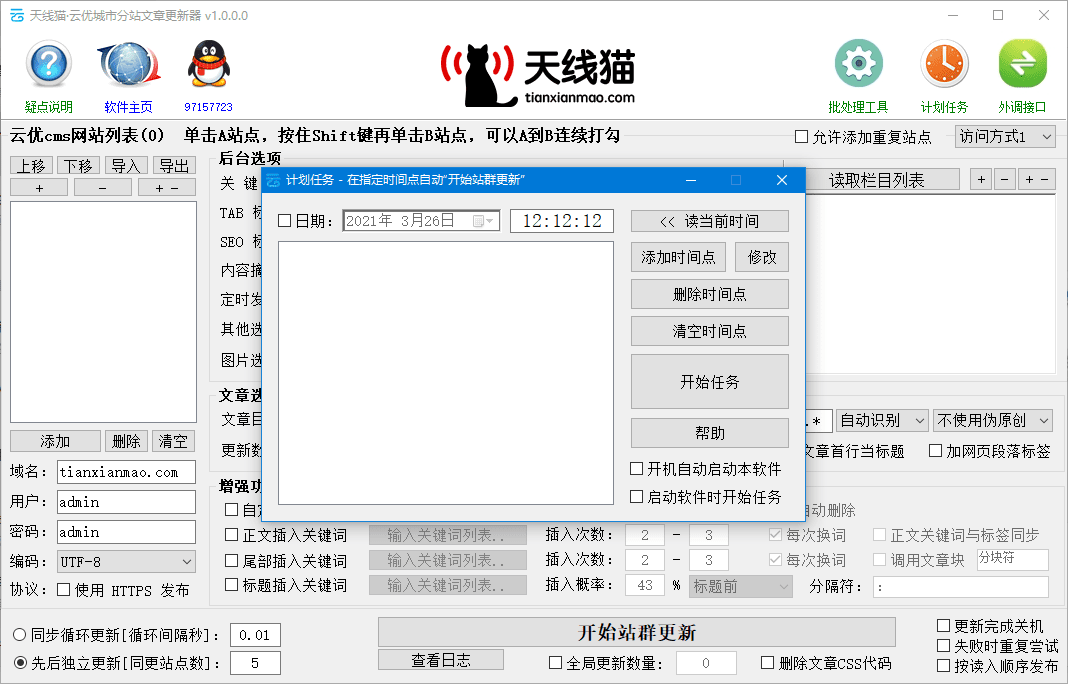This screenshot has height=684, width=1068.
Task: Click the time field 12:12:12
Action: [x=562, y=221]
